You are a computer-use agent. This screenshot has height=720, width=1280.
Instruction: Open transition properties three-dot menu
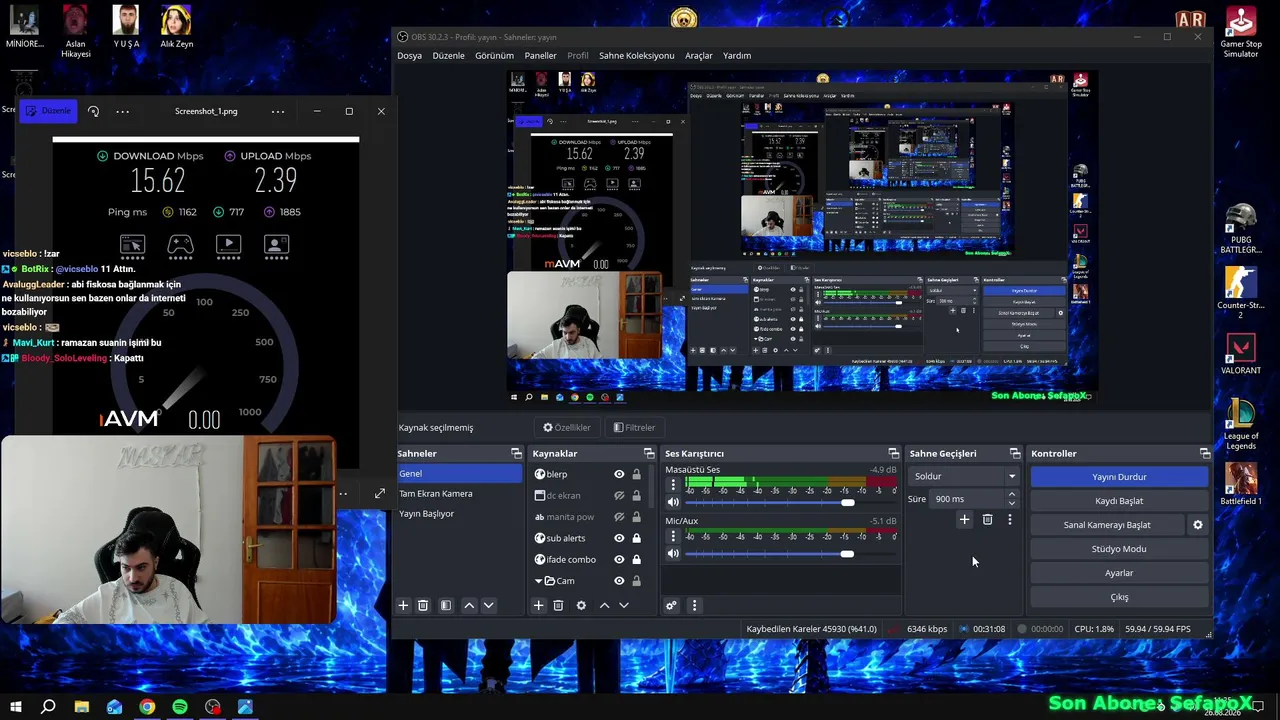coord(1010,519)
